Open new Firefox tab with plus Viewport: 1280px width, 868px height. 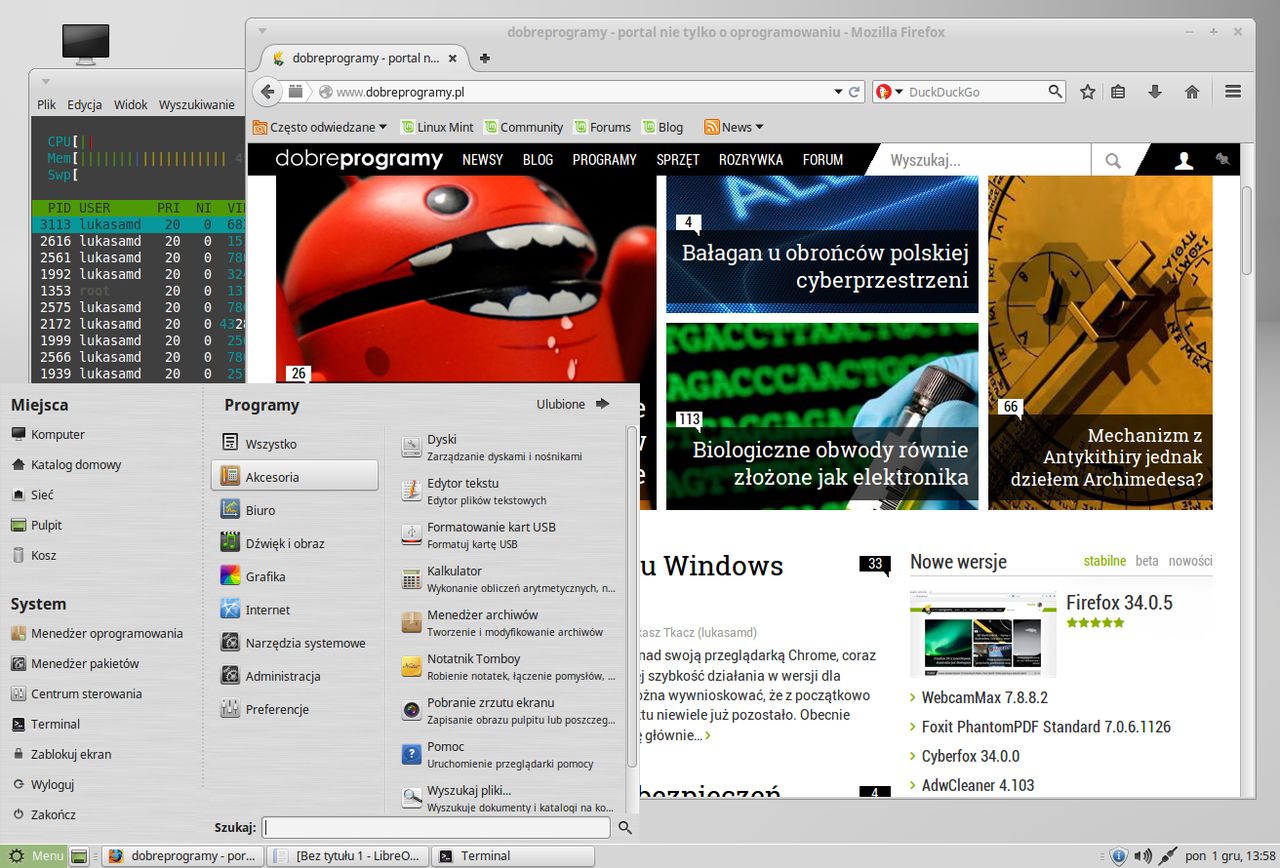(x=485, y=58)
